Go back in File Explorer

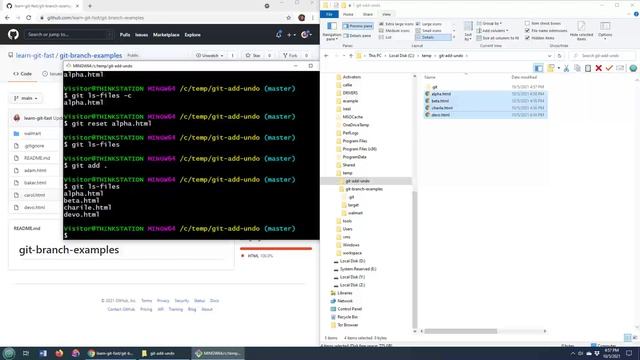[326, 56]
